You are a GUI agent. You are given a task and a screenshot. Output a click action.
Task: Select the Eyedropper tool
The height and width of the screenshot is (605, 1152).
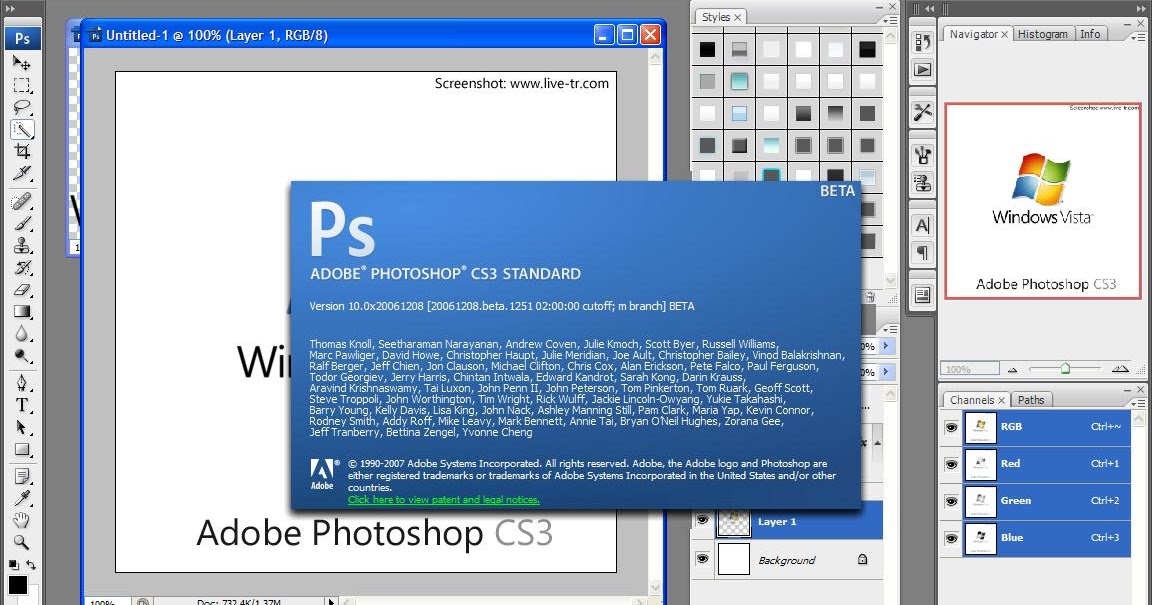[22, 498]
